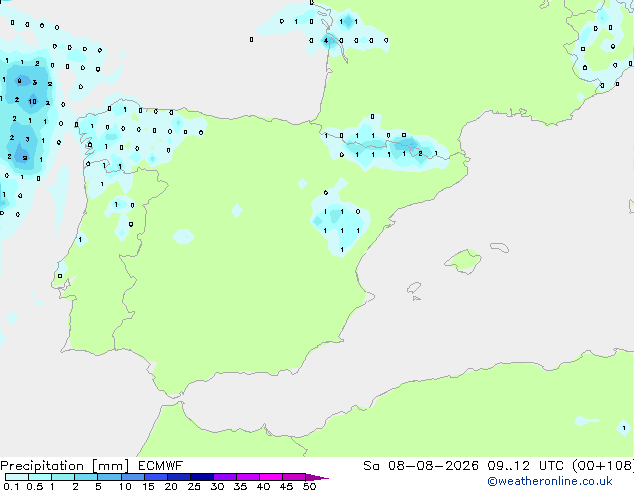Select the 2–5 mm legend color swatch
The width and height of the screenshot is (634, 490).
86,477
